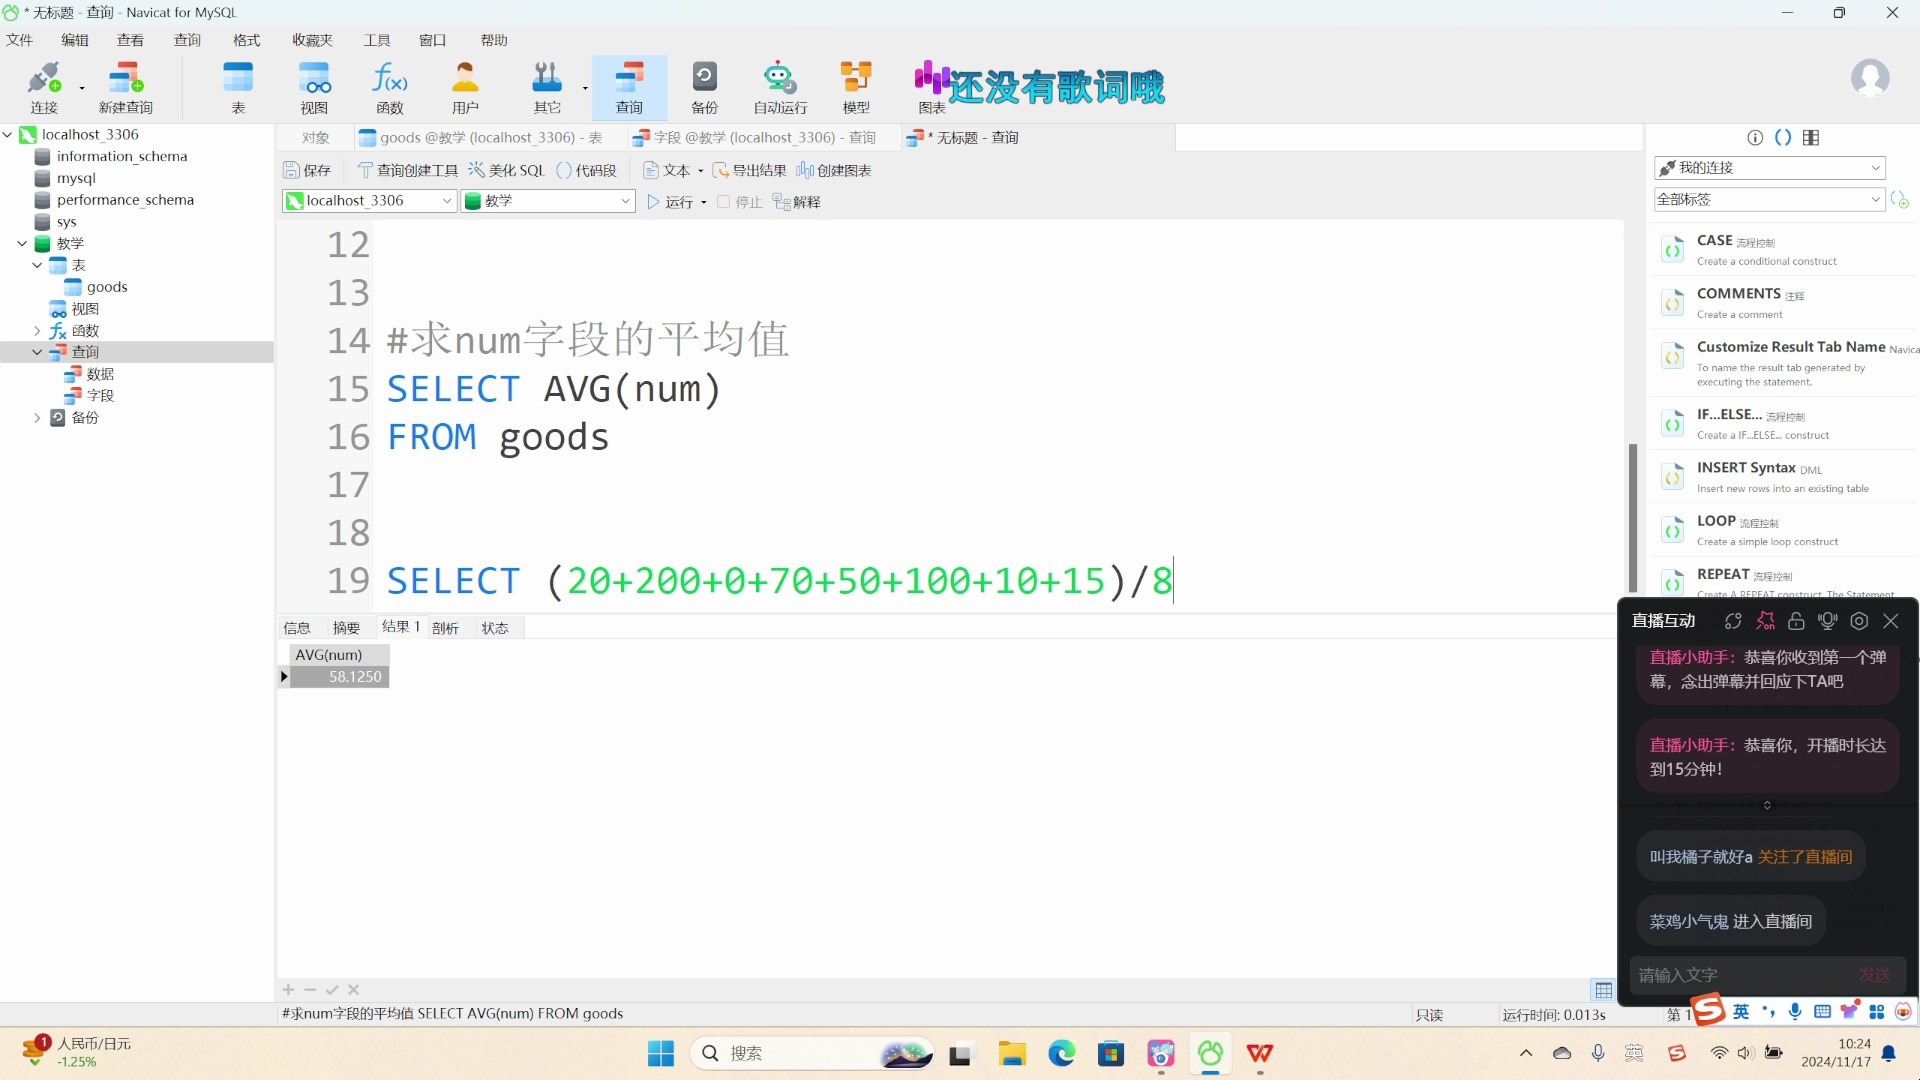Click the query editor vertical scrollbar
This screenshot has width=1920, height=1080.
[1632, 516]
